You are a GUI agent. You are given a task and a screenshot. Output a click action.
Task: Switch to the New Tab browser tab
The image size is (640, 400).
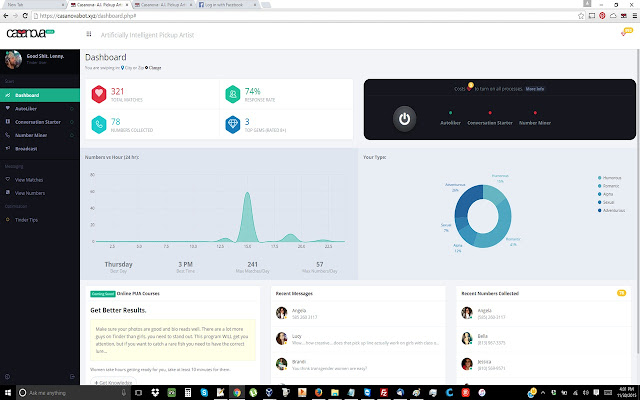35,5
